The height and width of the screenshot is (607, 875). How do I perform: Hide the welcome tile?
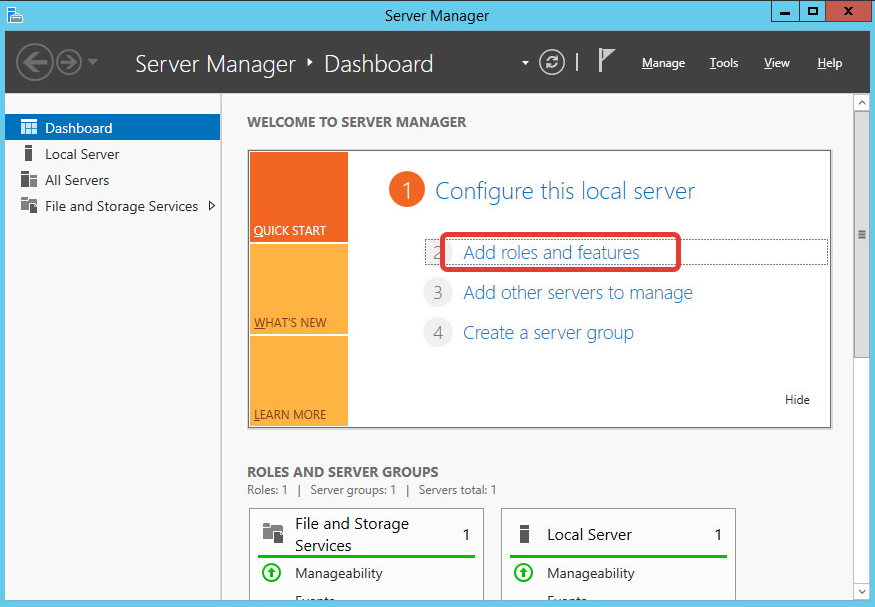[x=797, y=399]
